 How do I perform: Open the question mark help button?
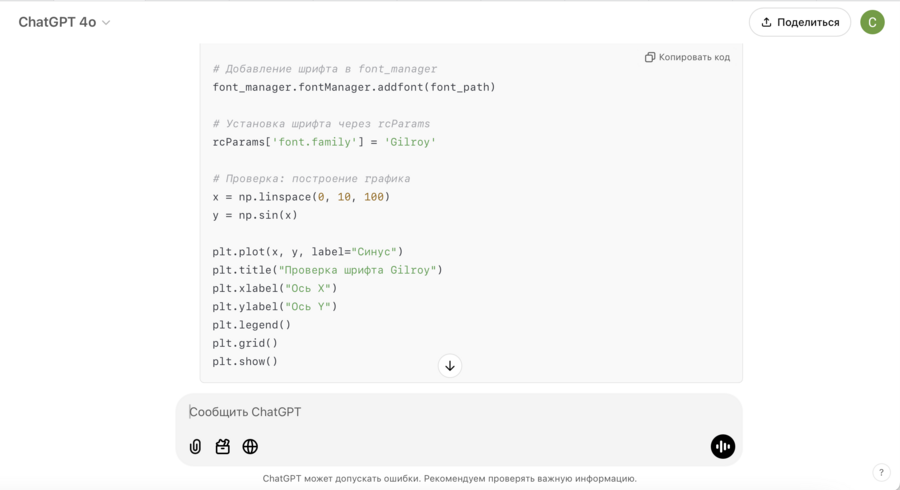coord(881,473)
